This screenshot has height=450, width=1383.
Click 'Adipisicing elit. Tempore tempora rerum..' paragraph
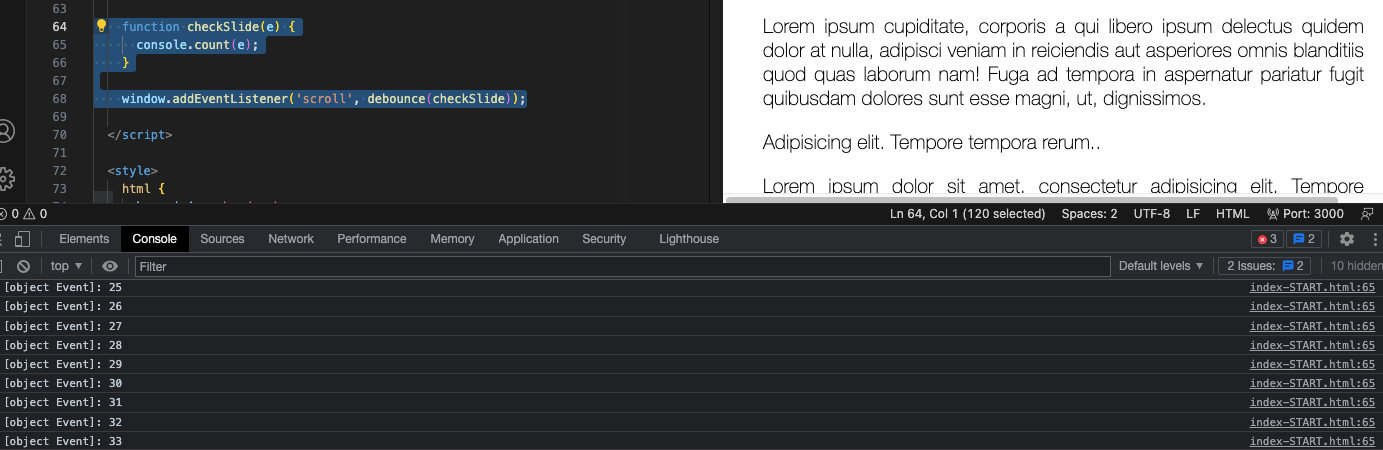tap(931, 143)
